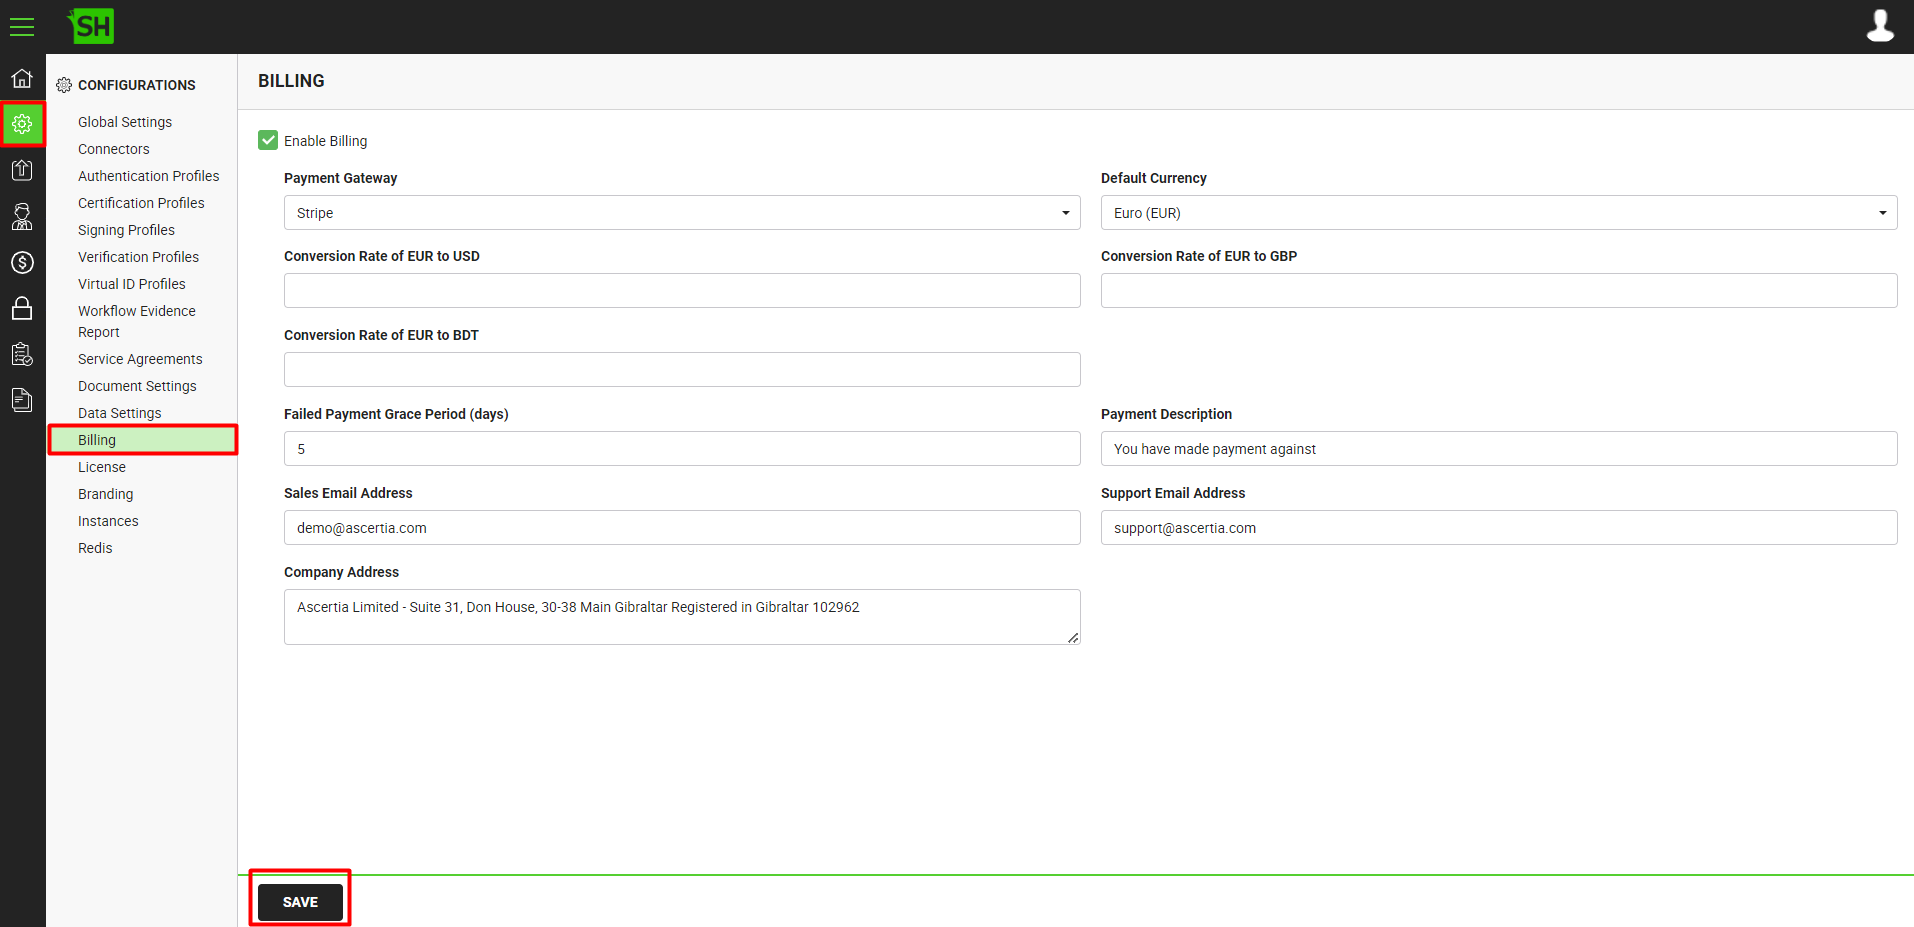Open Workflow Evidence Report
Image resolution: width=1914 pixels, height=927 pixels.
click(137, 321)
